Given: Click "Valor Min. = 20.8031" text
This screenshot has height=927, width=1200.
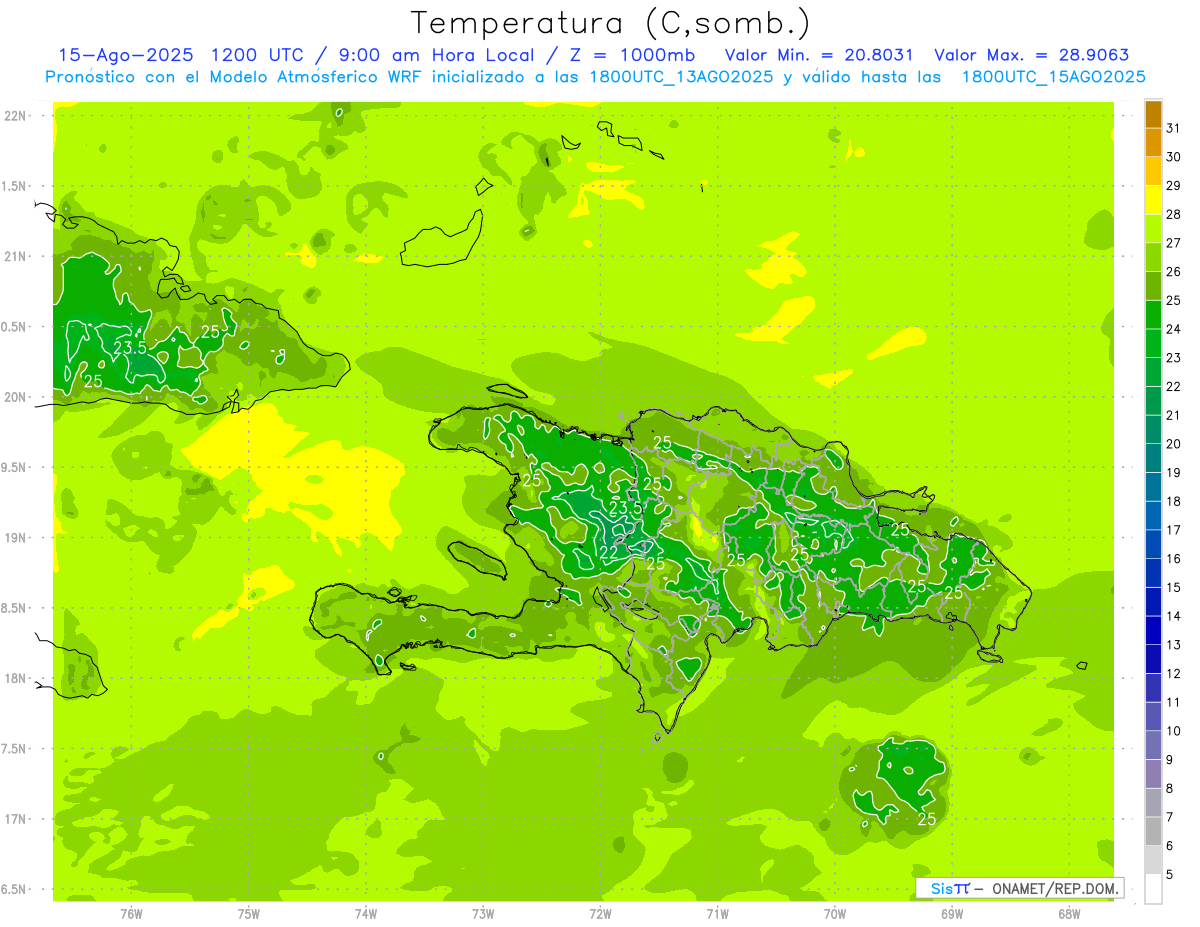Looking at the screenshot, I should tap(819, 55).
